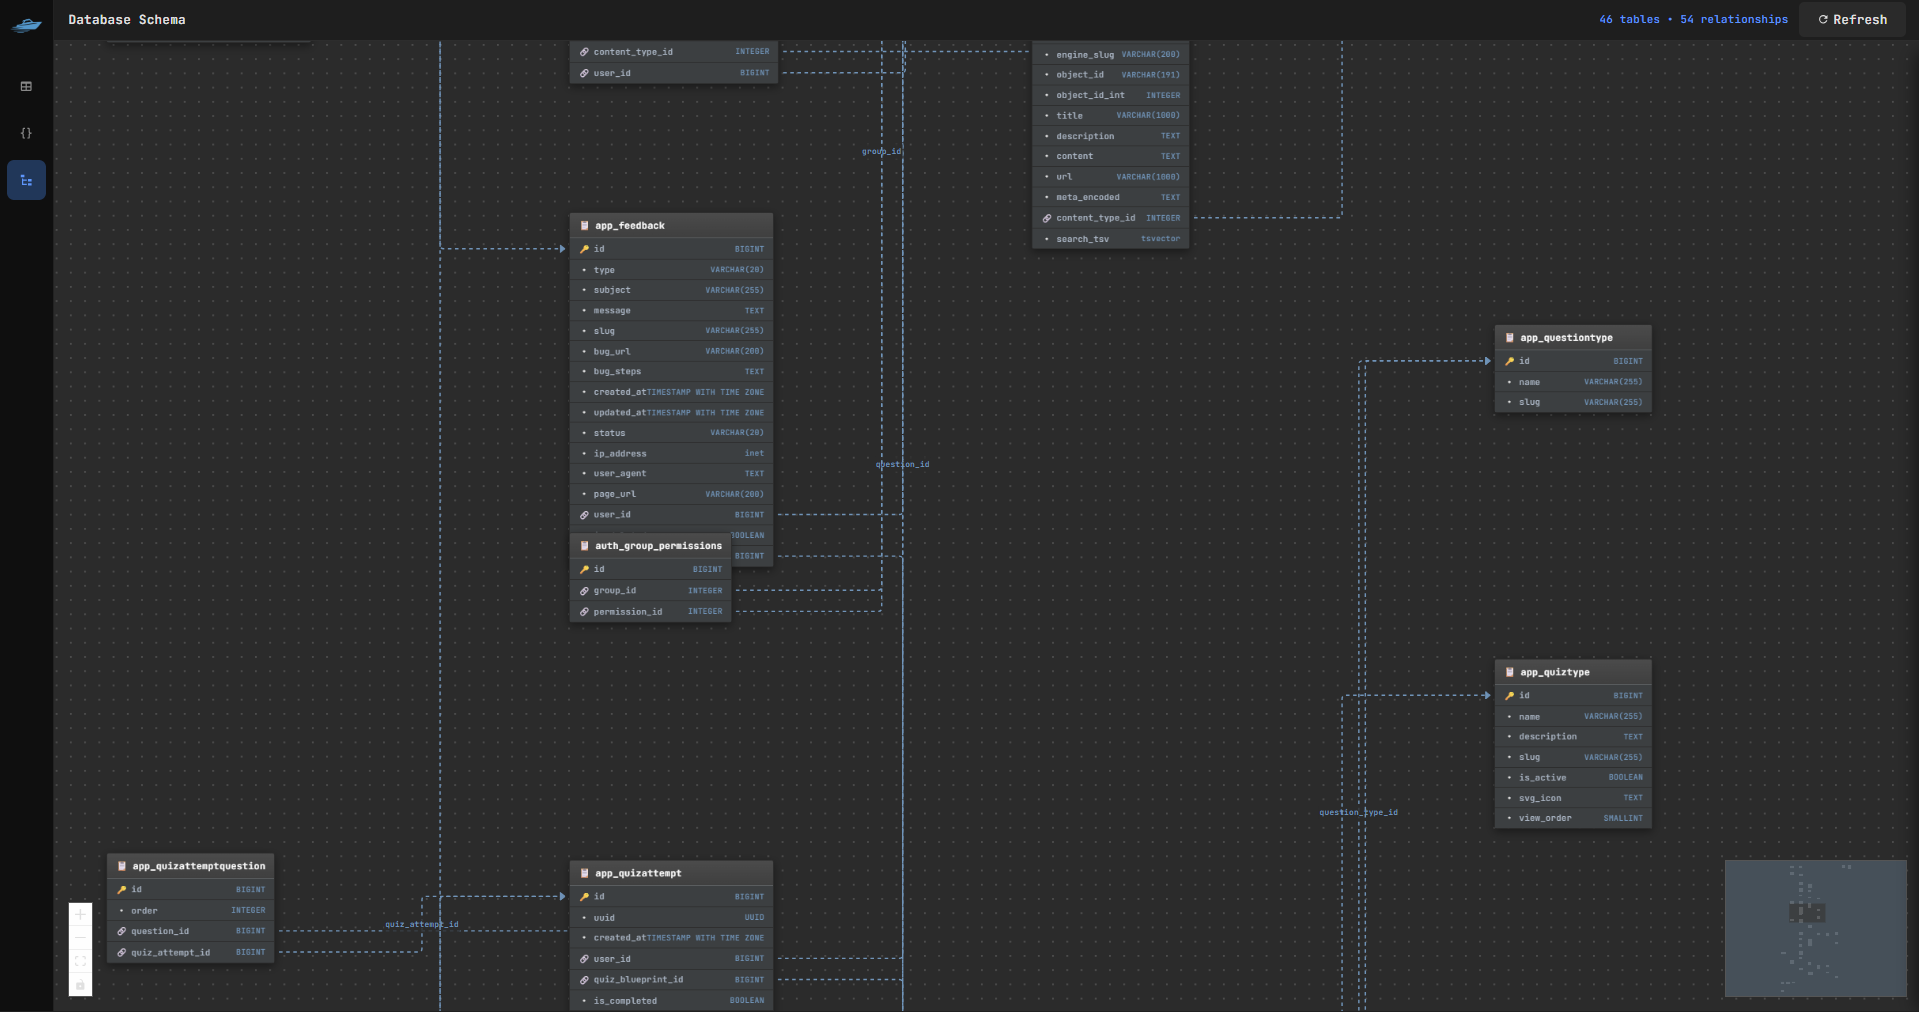Select the auth_group_permissions table header
This screenshot has width=1919, height=1012.
click(x=651, y=546)
